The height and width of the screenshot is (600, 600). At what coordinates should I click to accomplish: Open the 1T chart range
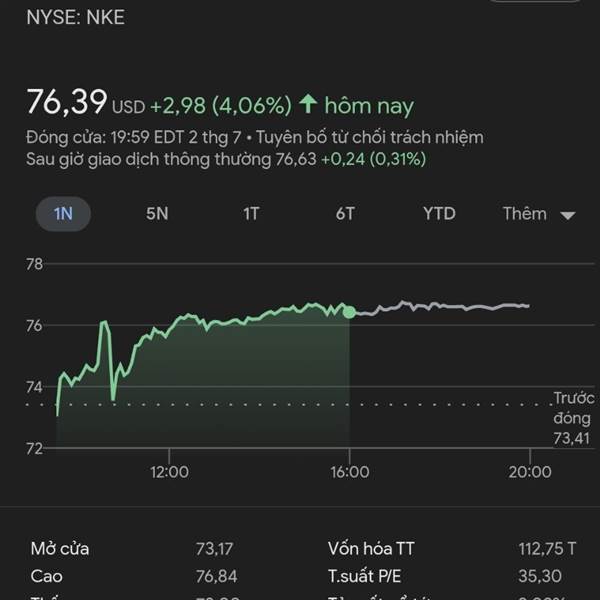(251, 214)
